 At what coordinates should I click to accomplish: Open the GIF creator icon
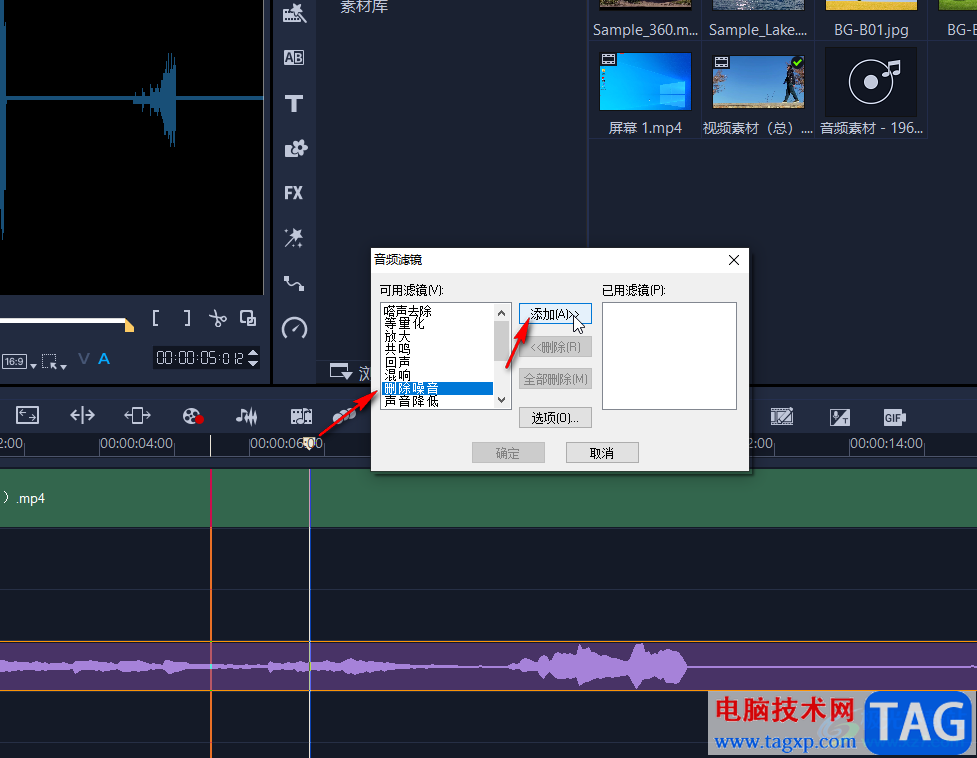(894, 418)
